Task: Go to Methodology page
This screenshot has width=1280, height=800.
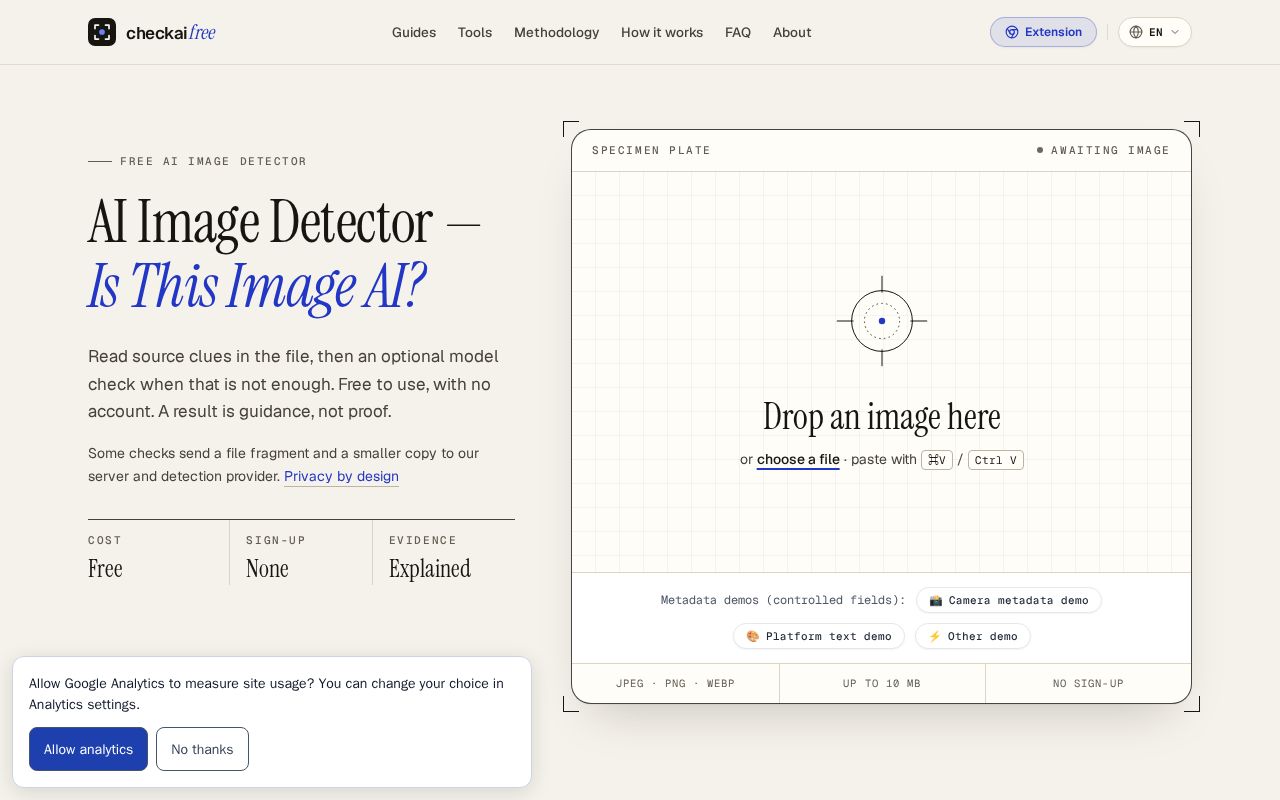Action: (x=556, y=32)
